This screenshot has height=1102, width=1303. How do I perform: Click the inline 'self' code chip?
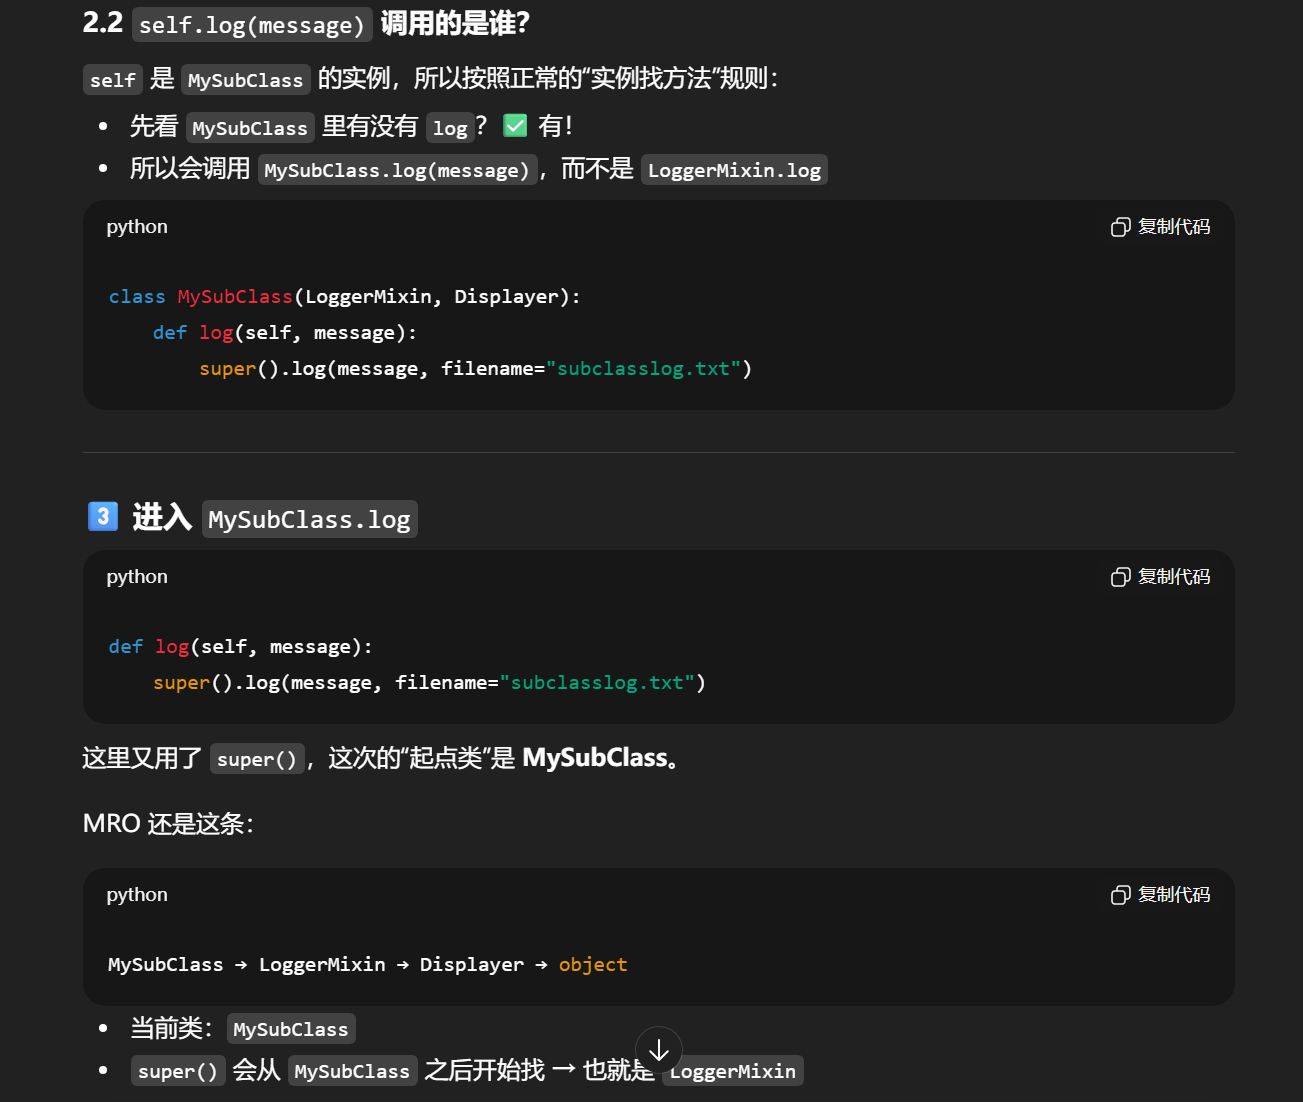(112, 80)
